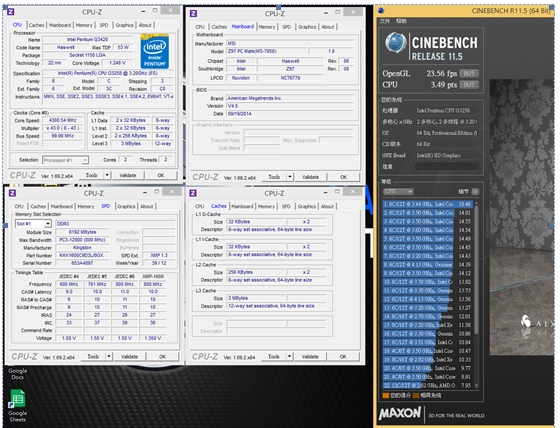Viewport: 560px width, 428px height.
Task: Click the purple Z icon in the Mainboard CPU-Z window
Action: click(193, 14)
